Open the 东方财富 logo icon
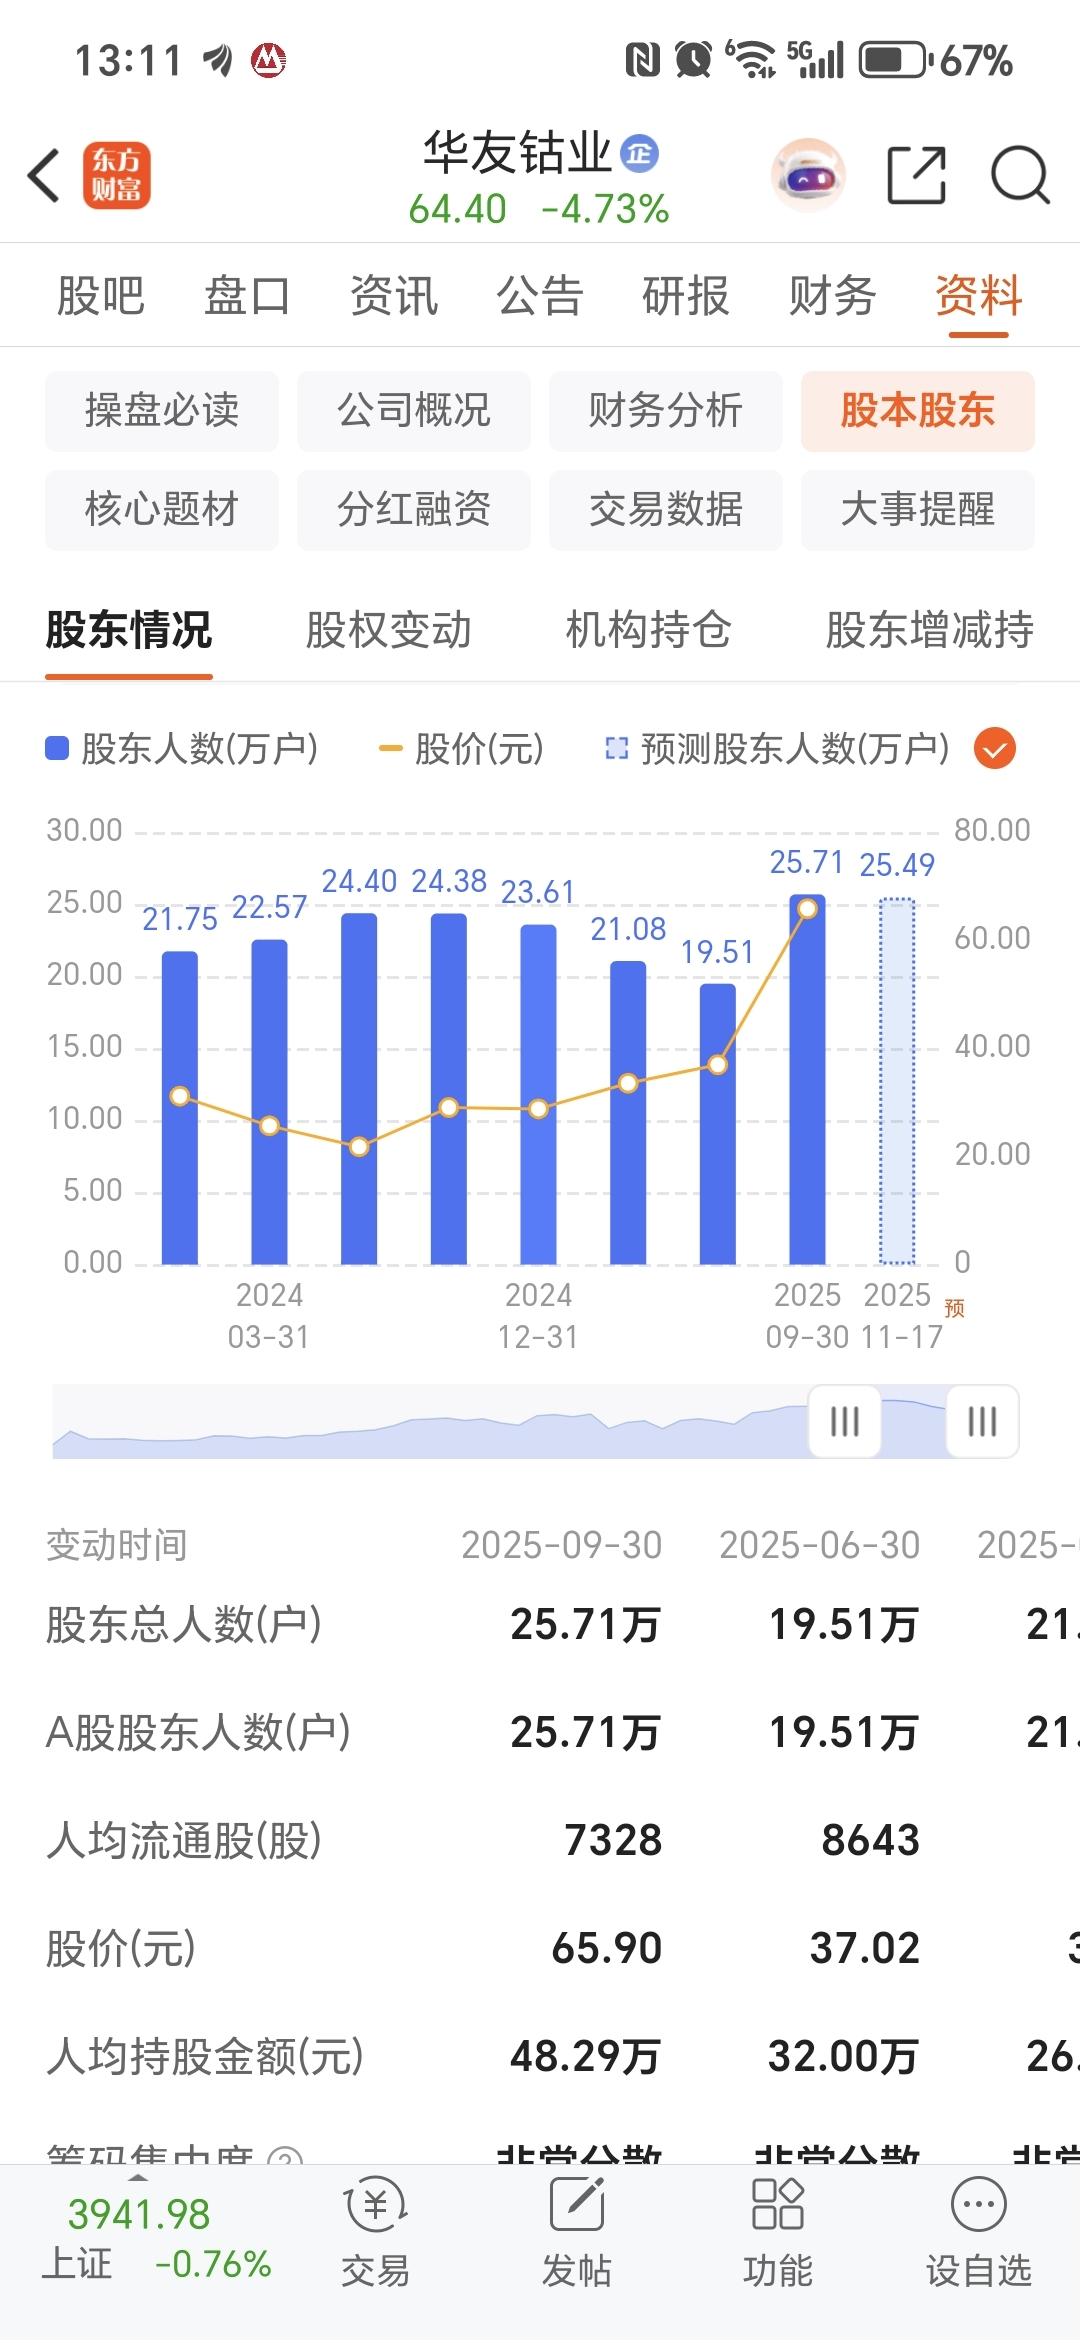1080x2340 pixels. [x=117, y=175]
